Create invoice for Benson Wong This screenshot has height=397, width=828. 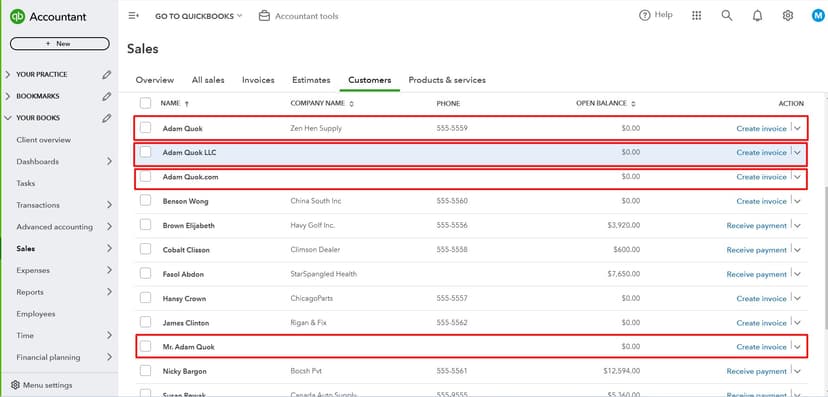[761, 201]
